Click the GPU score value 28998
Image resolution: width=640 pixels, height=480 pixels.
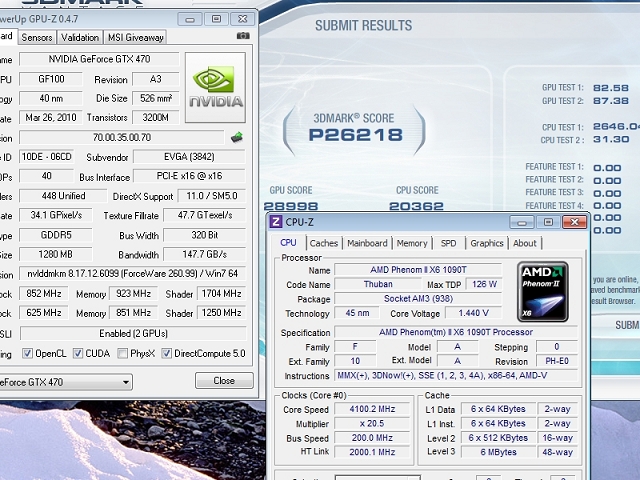click(x=291, y=206)
